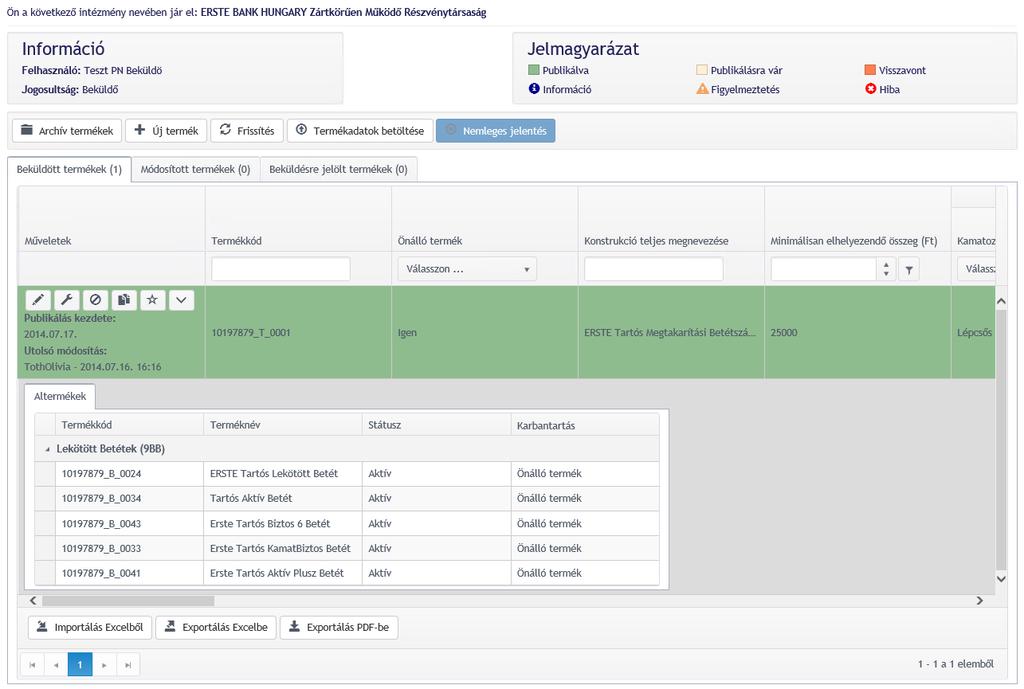Click Importálás Excelből button
This screenshot has height=689, width=1024.
point(90,627)
